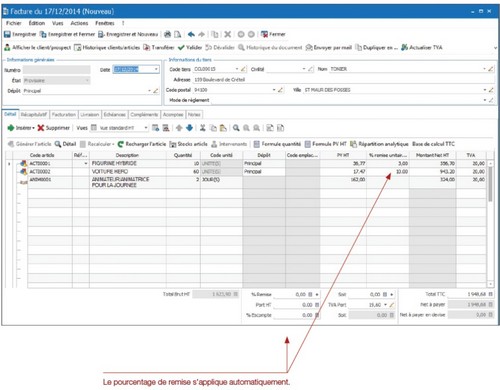Click Envoyer par mail
Viewport: 500px width, 390px height.
pos(329,48)
